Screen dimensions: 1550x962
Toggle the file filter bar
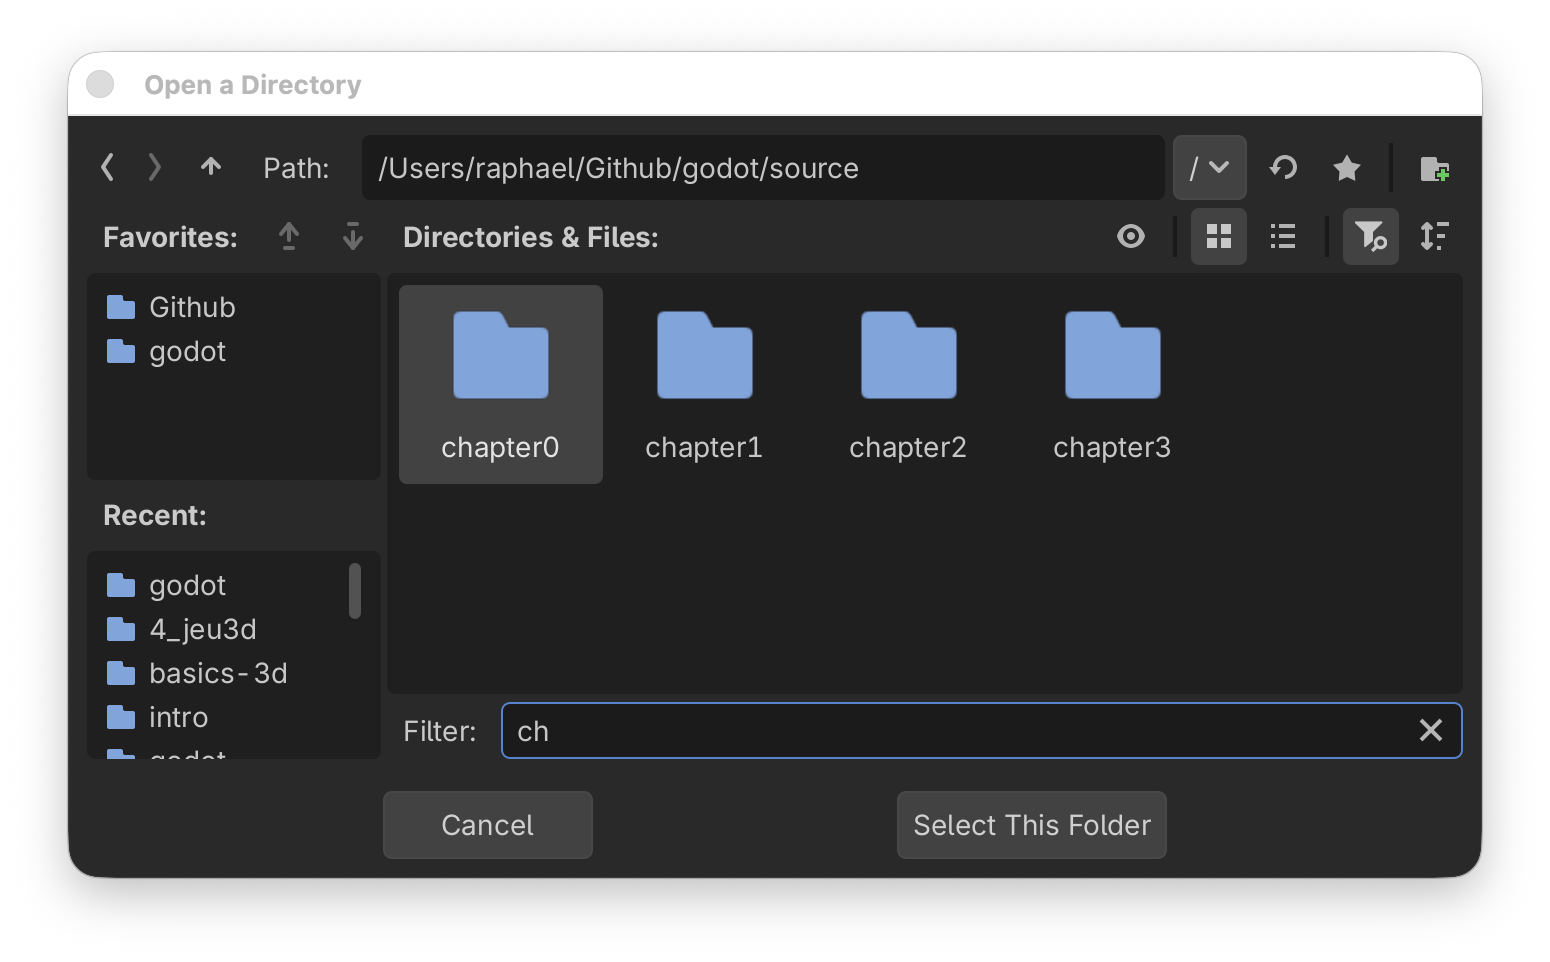[1369, 237]
